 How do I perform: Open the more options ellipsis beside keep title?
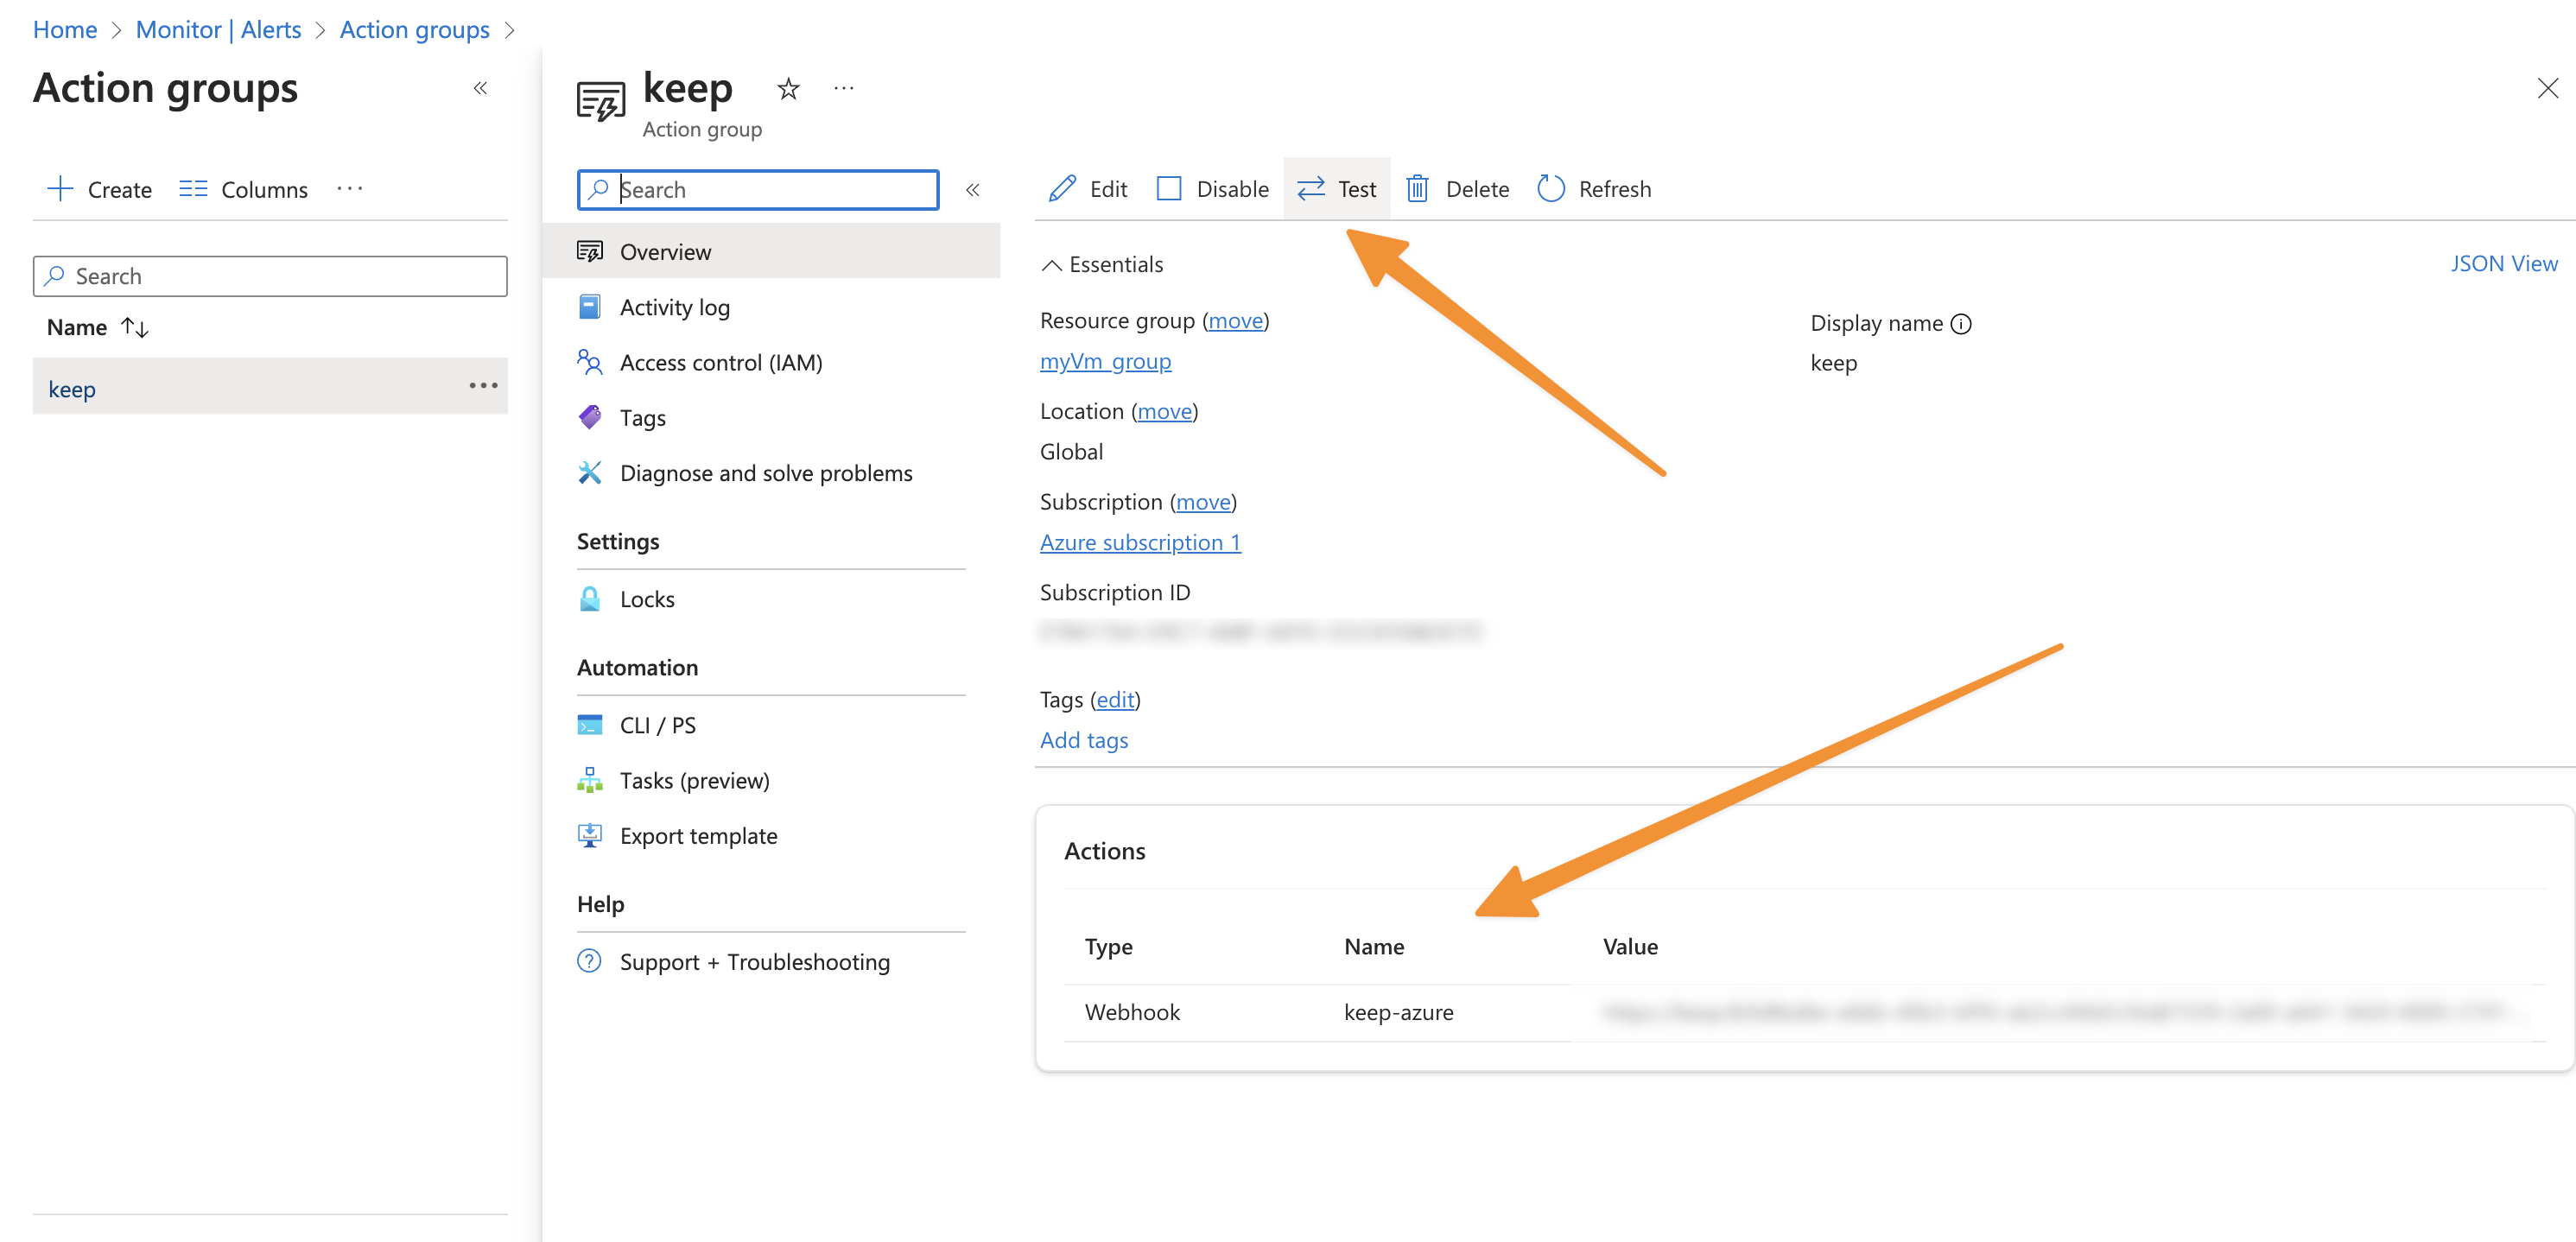844,88
